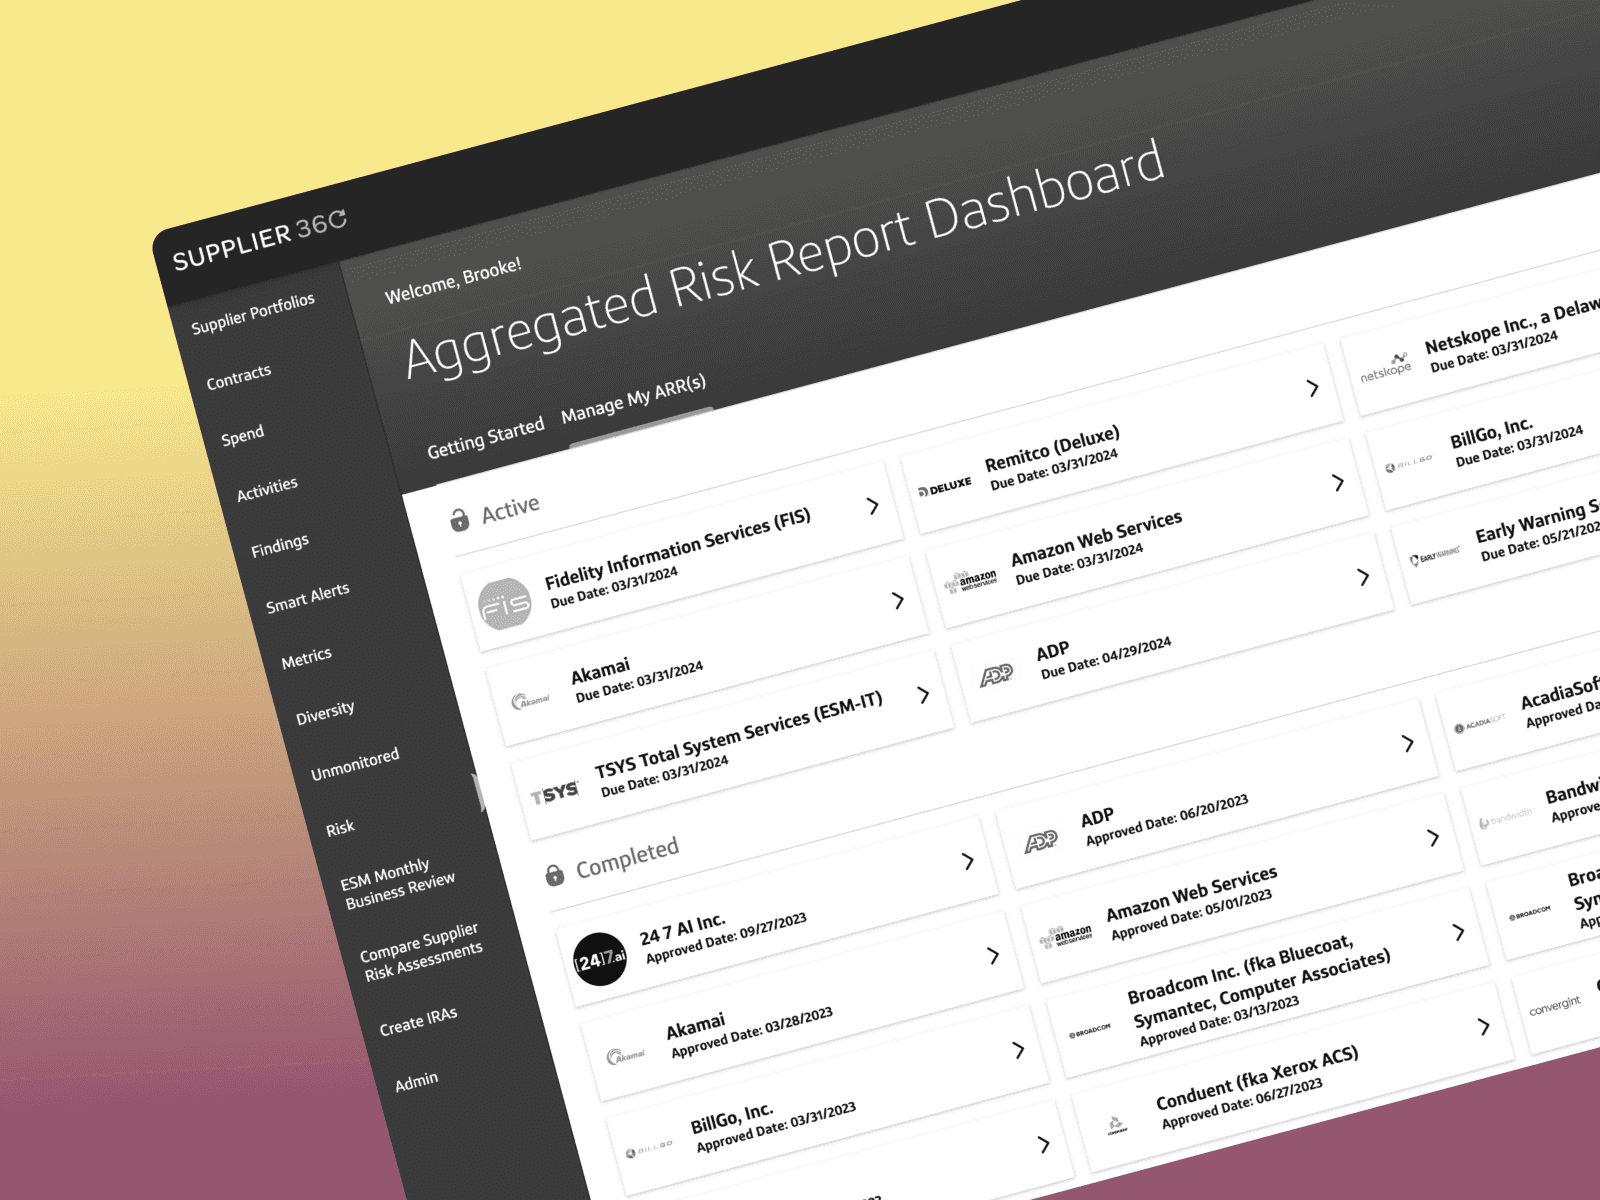
Task: Open the Spend sidebar item
Action: point(243,437)
